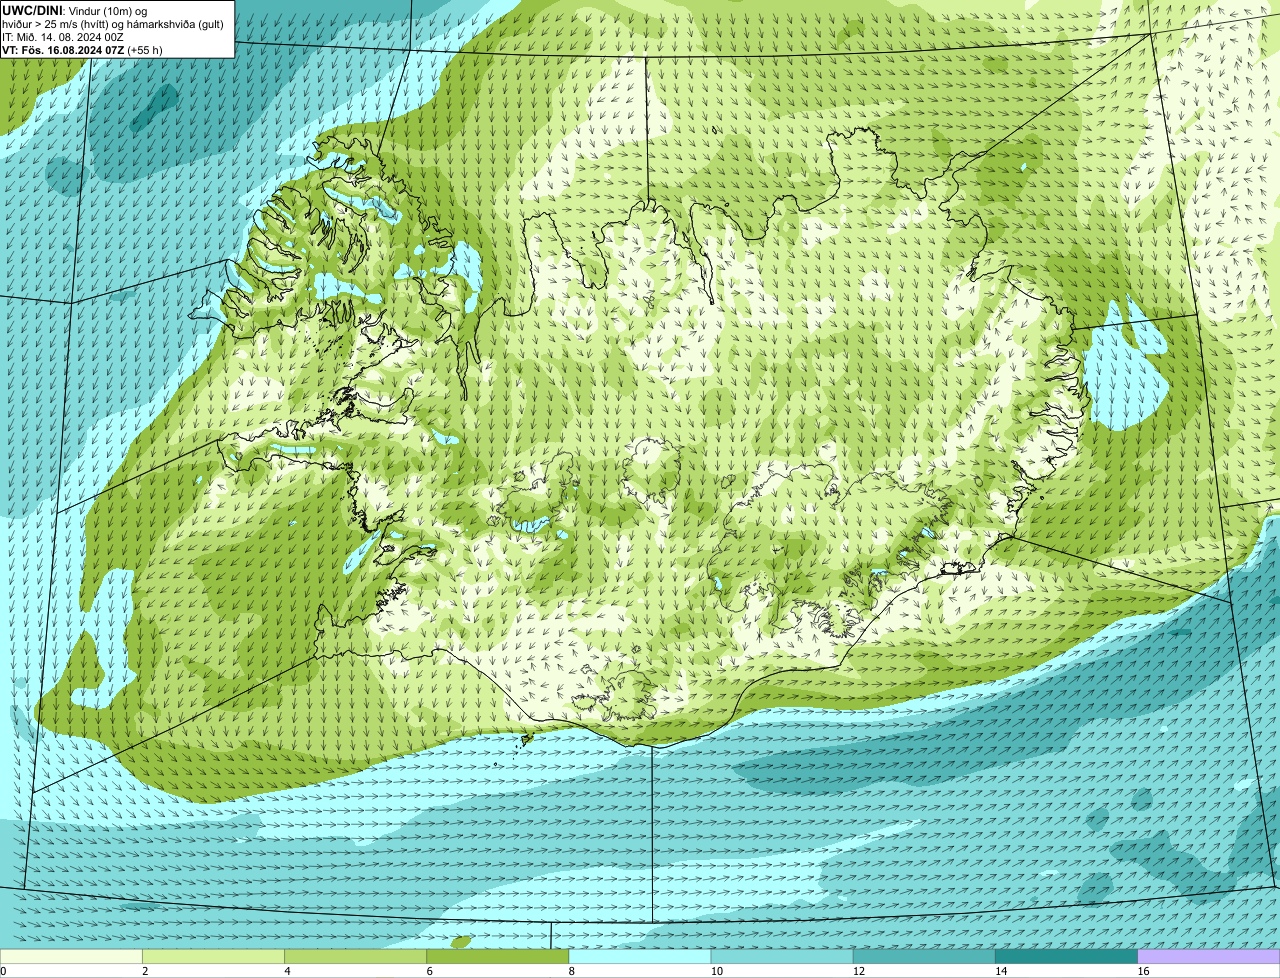Screen dimensions: 1280x978
Task: Click the legend scale label '6'
Action: point(429,971)
